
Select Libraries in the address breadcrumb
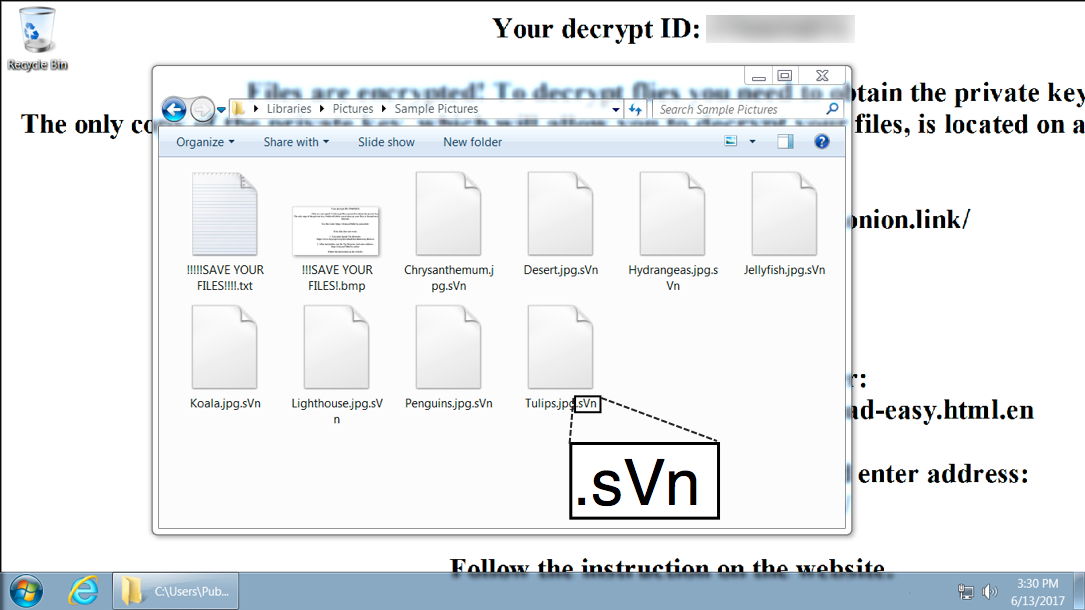pos(289,109)
